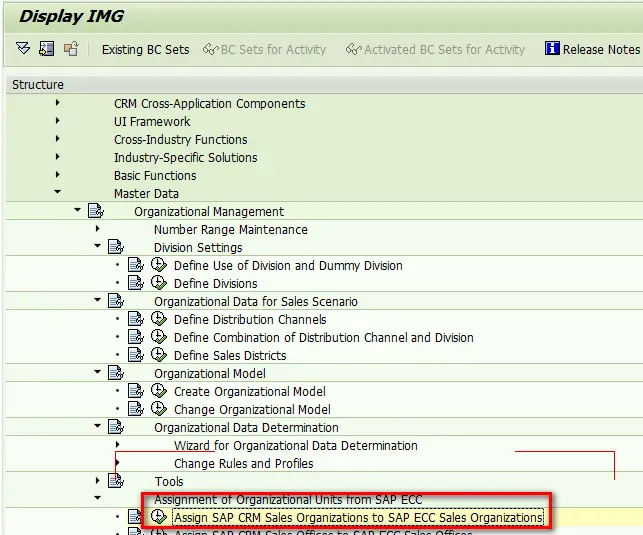
Task: Click the Structure column header
Action: [38, 84]
